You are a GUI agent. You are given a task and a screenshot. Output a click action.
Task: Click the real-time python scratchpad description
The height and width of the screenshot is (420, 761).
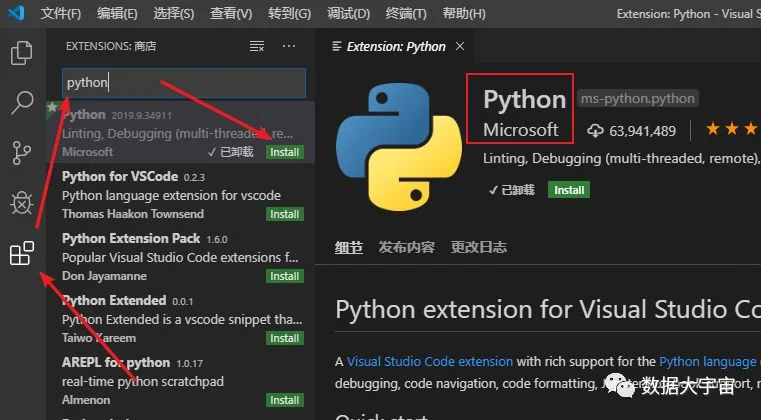coord(143,382)
